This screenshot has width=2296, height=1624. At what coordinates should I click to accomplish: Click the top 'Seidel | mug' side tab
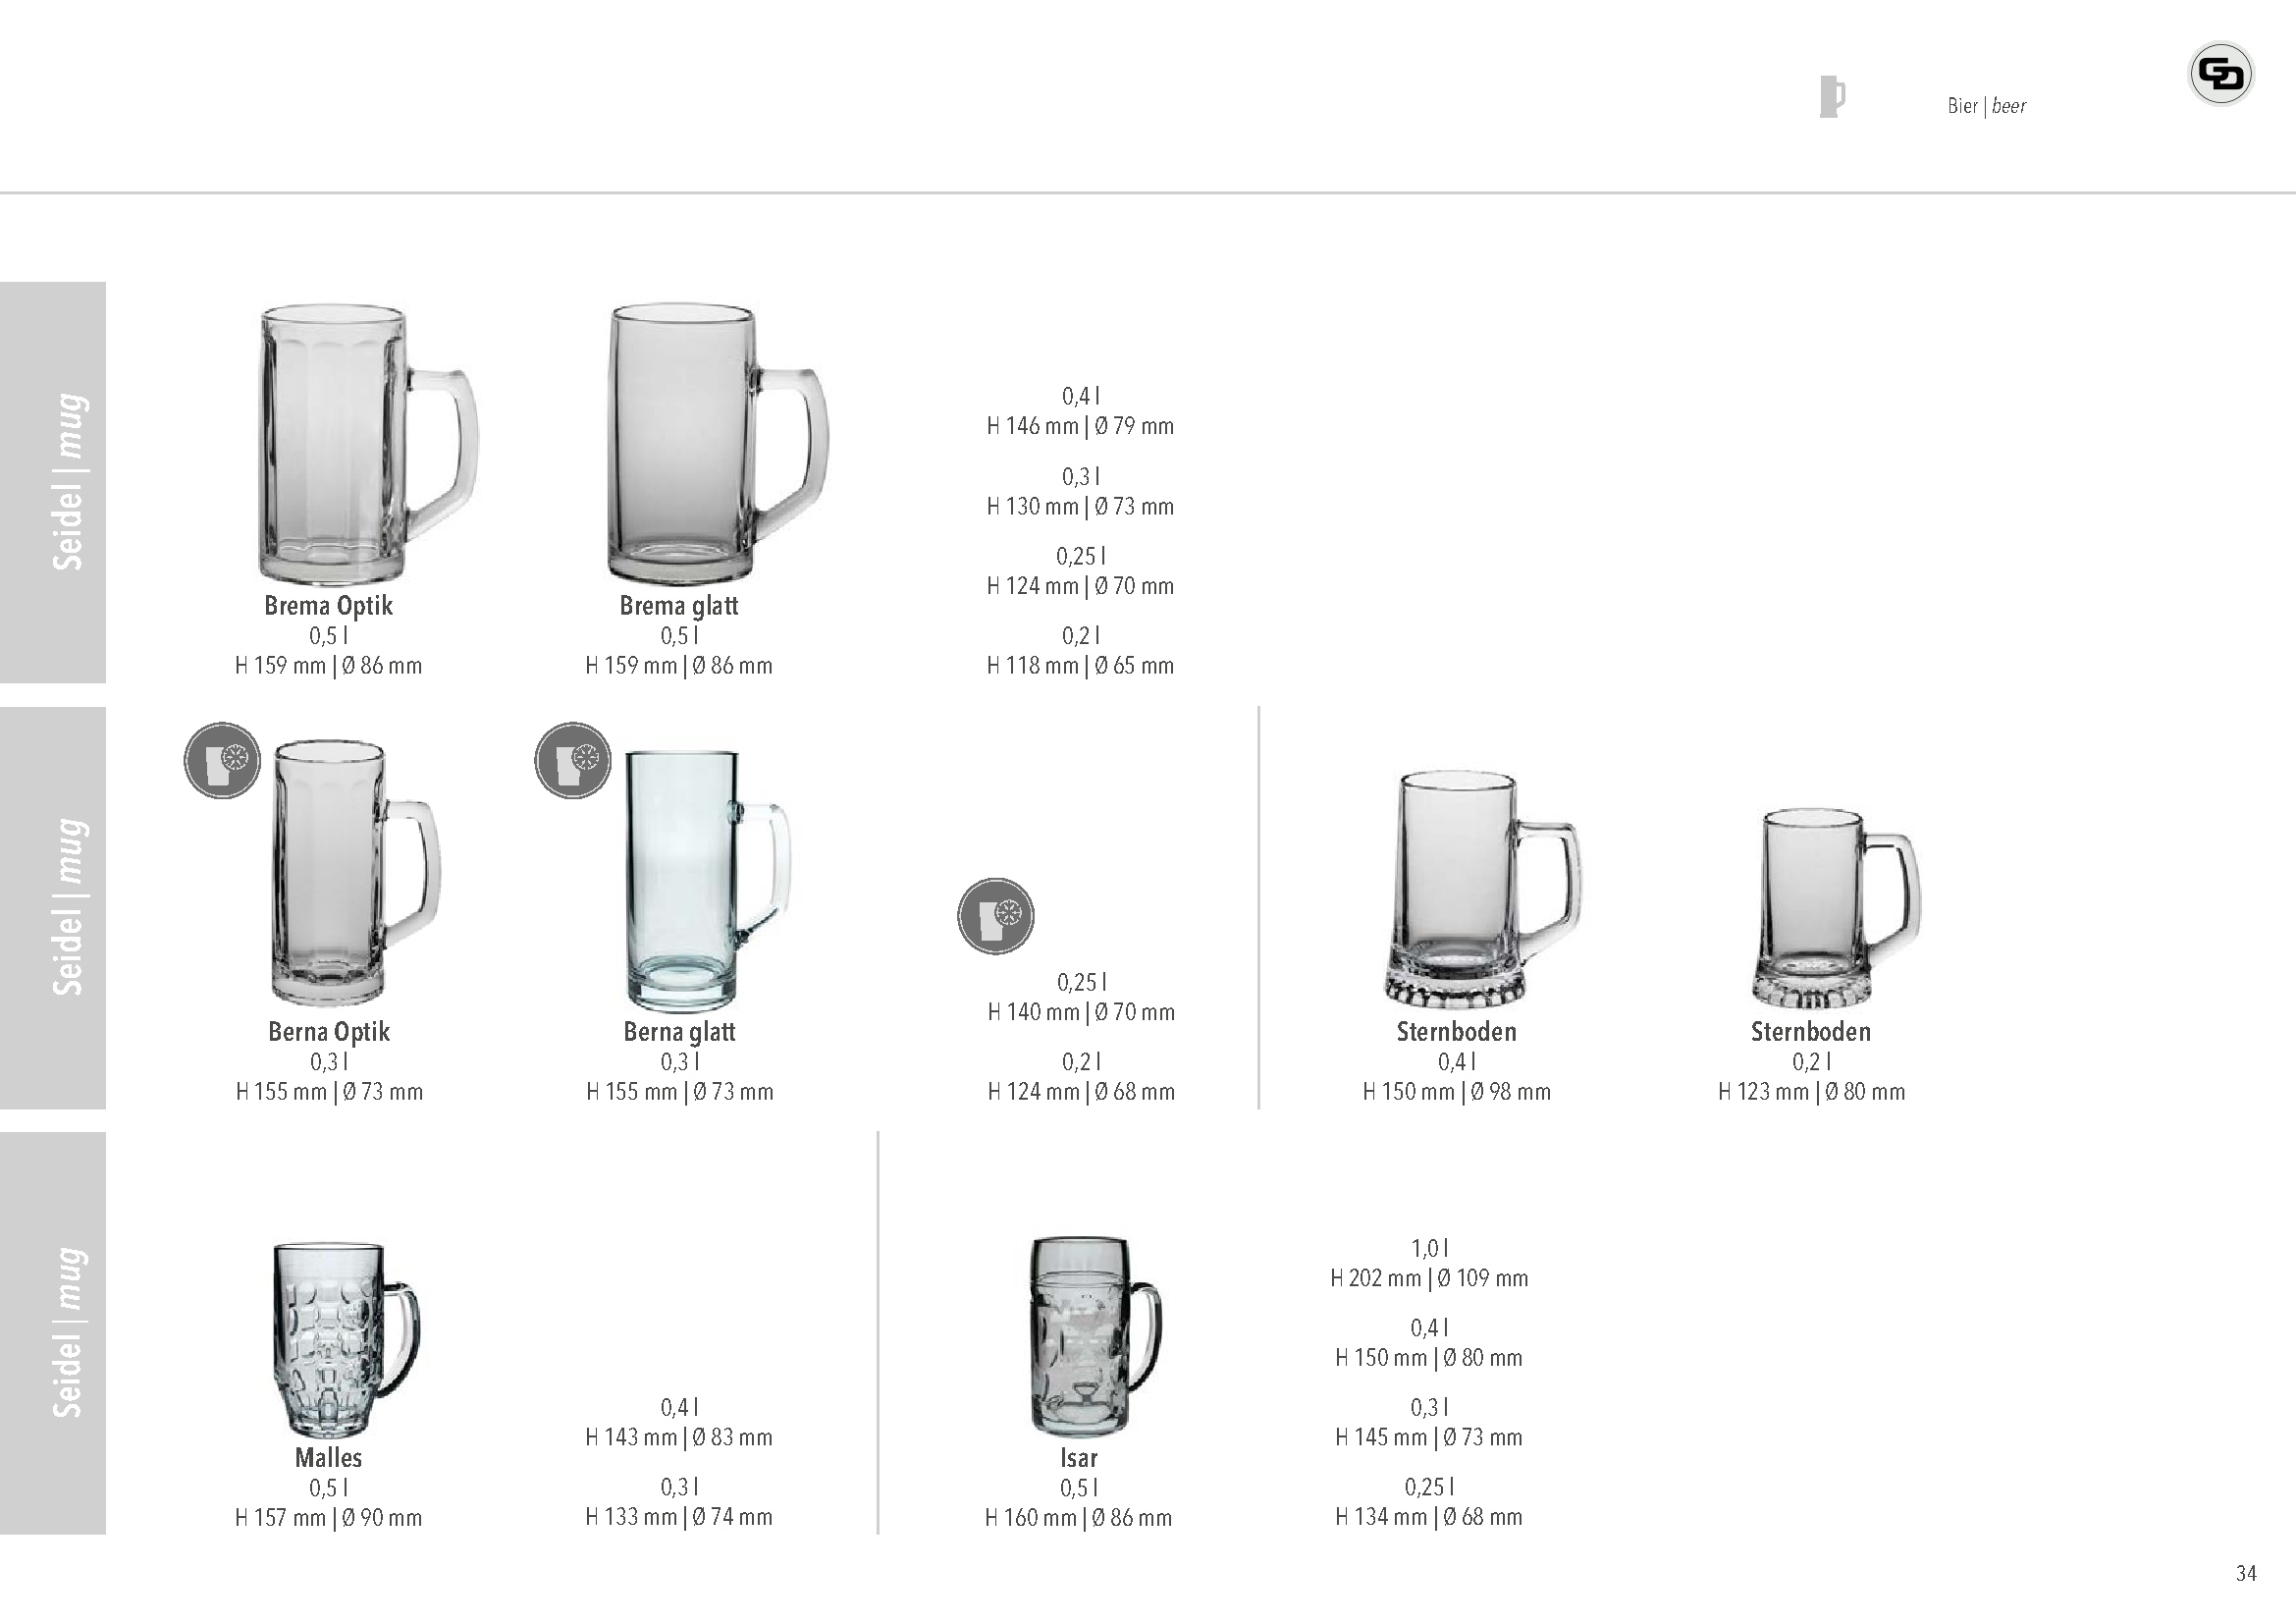[x=53, y=482]
